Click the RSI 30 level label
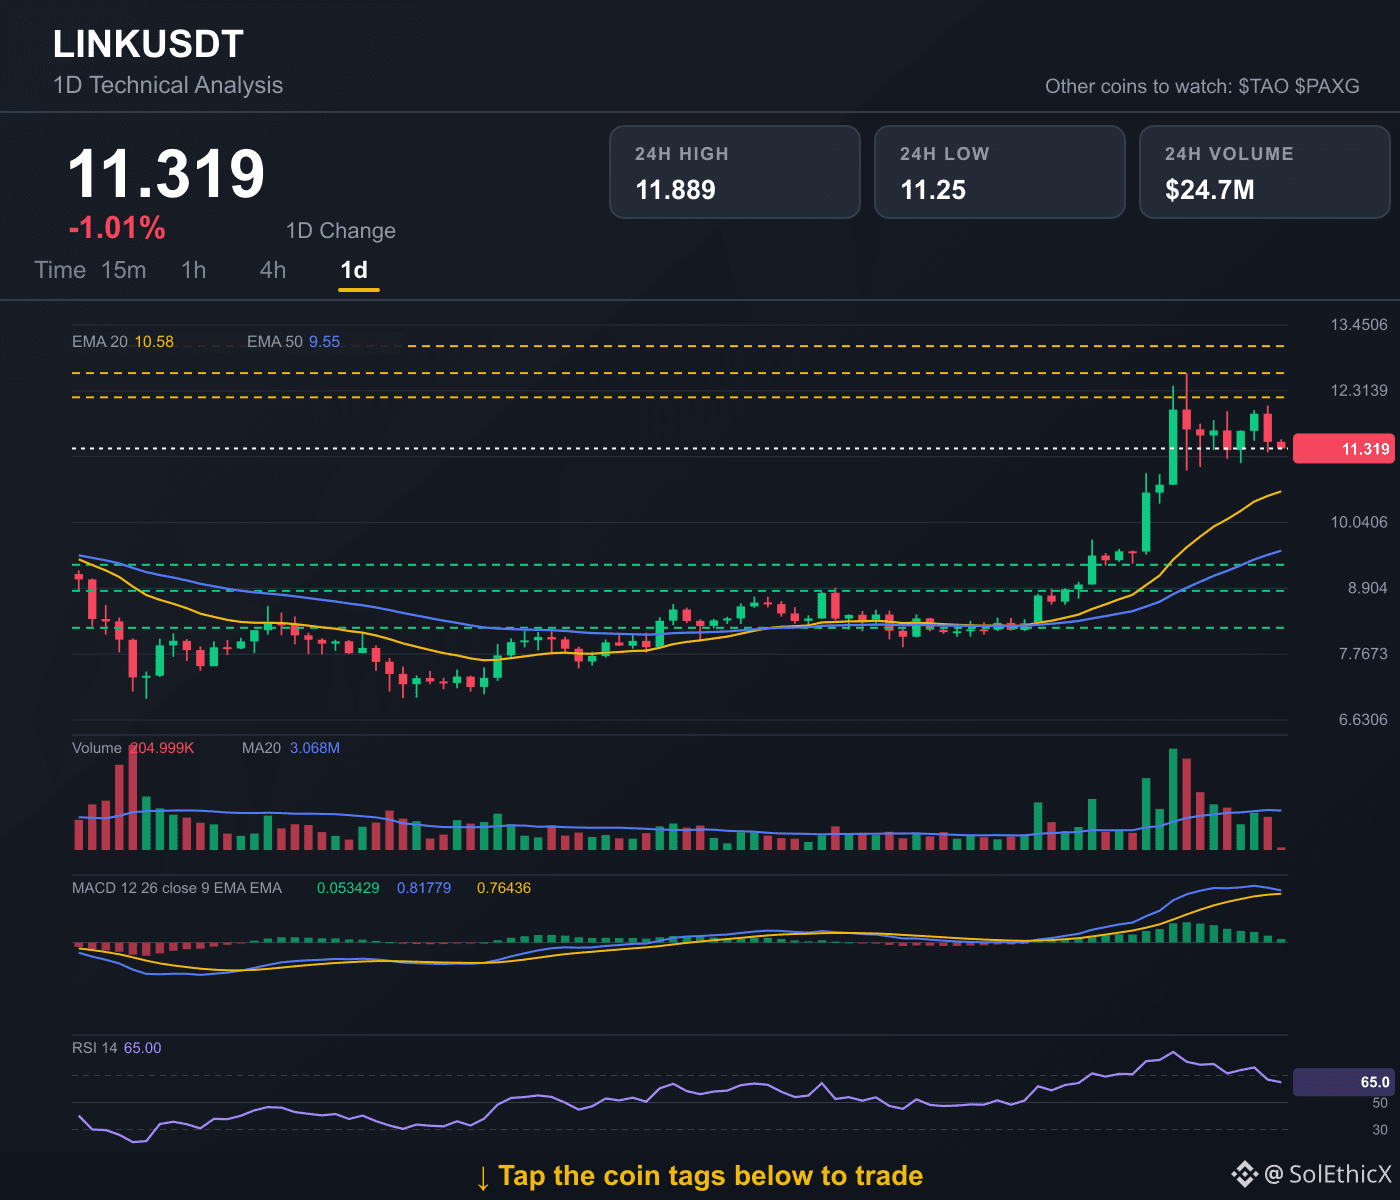1400x1200 pixels. pyautogui.click(x=1380, y=1130)
